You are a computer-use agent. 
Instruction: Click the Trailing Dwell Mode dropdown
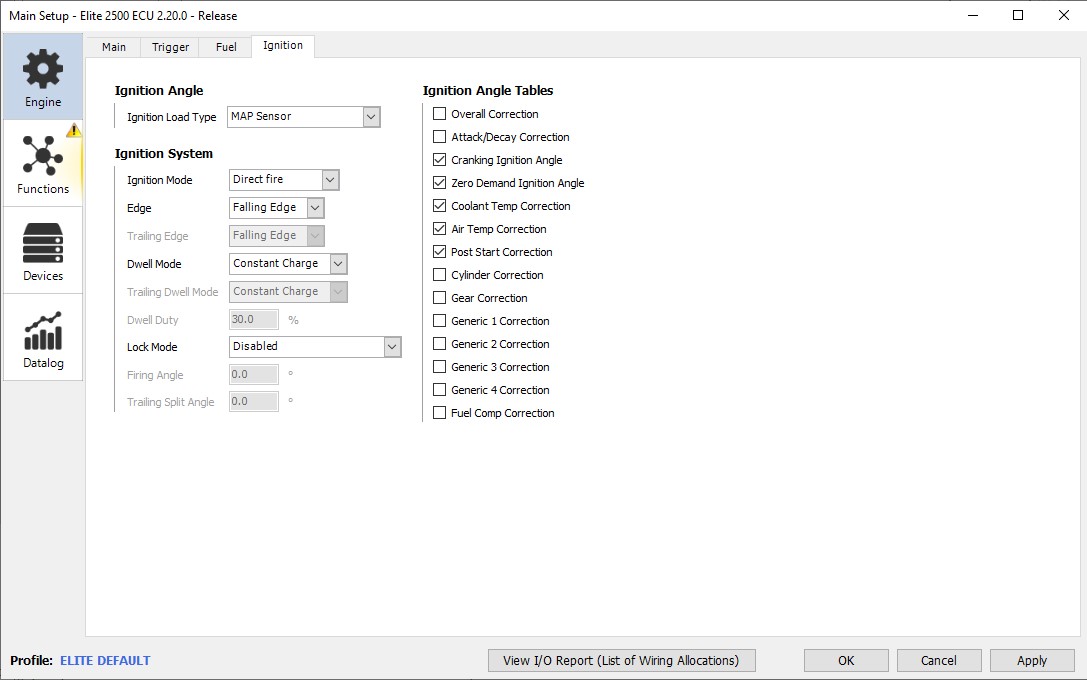coord(288,292)
